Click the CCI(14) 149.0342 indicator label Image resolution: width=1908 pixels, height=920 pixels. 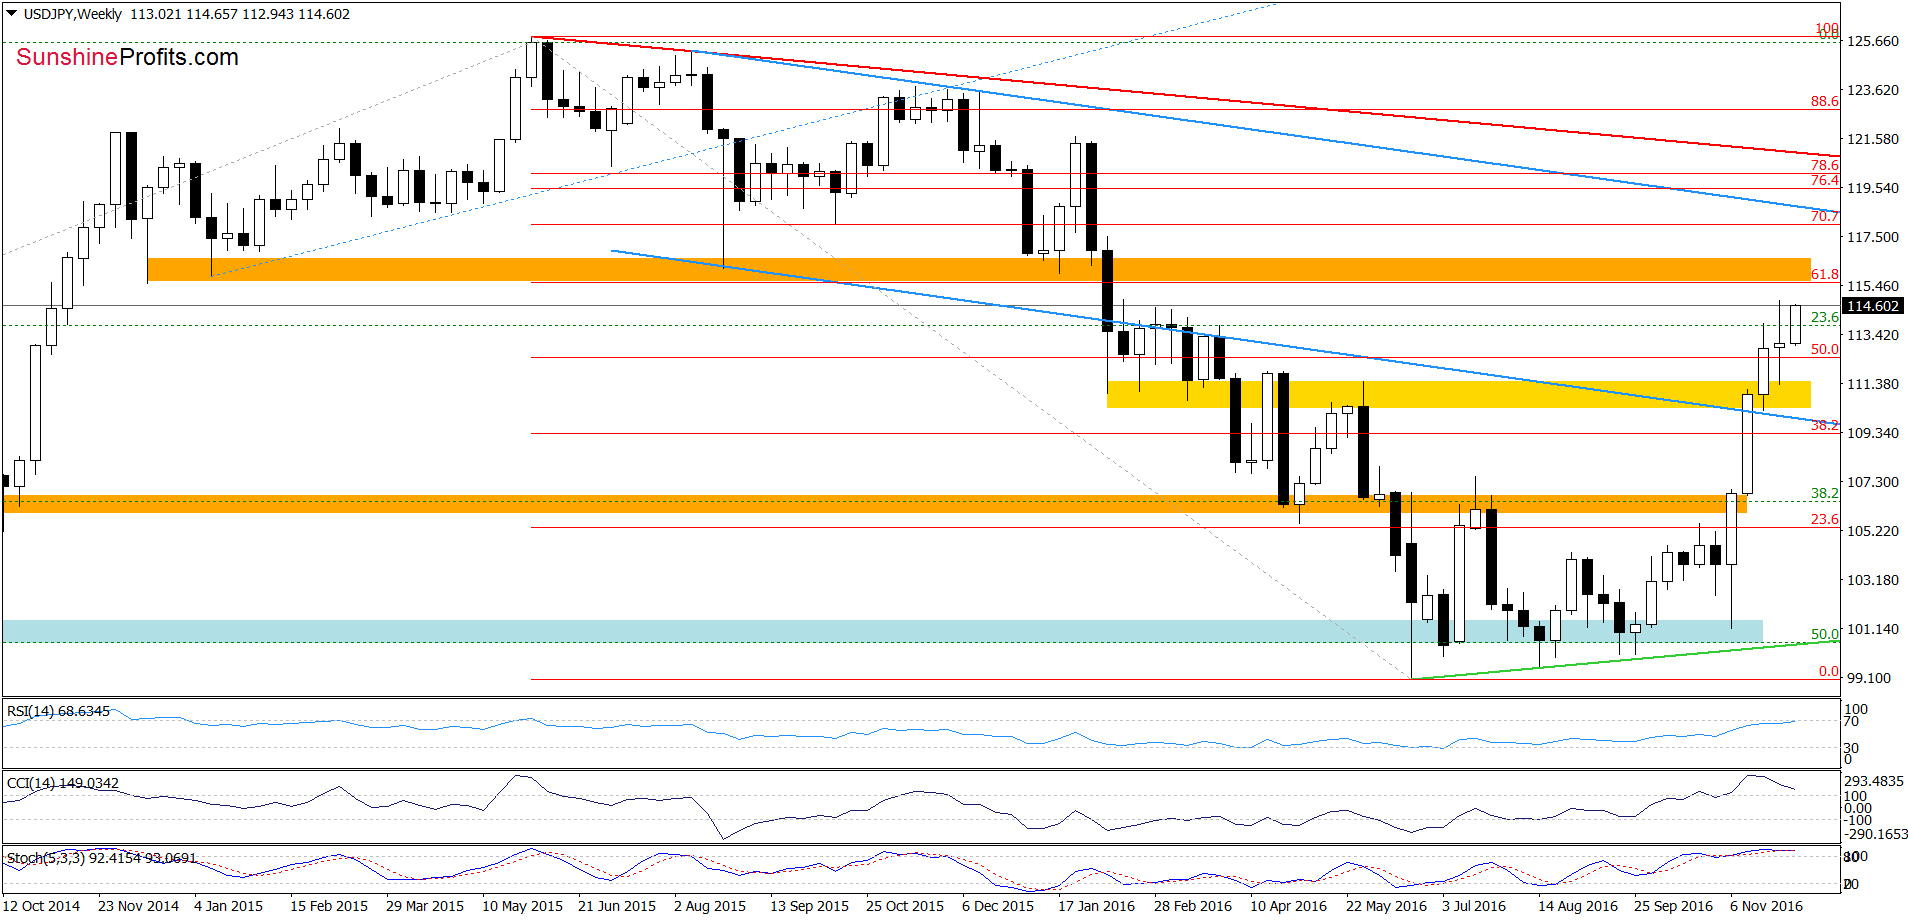[x=62, y=783]
